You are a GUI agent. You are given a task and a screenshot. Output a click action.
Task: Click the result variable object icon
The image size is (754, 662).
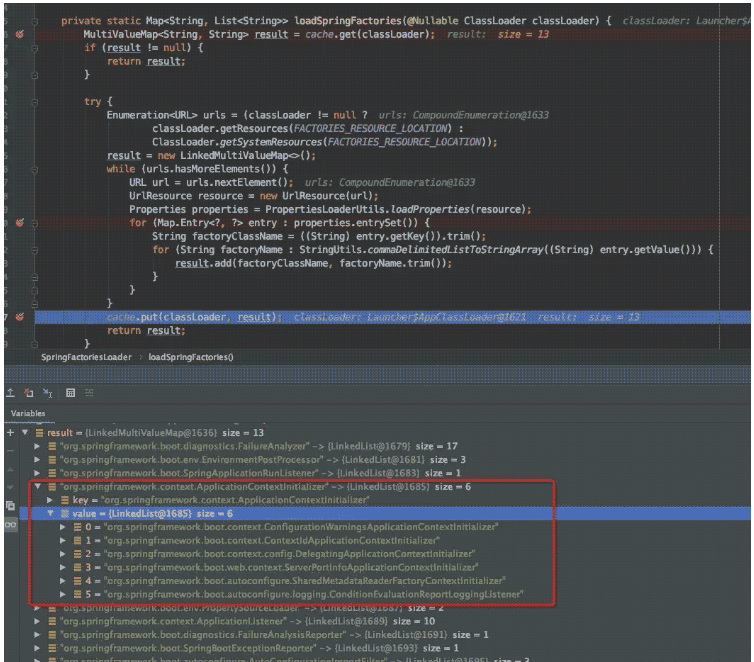pos(39,433)
